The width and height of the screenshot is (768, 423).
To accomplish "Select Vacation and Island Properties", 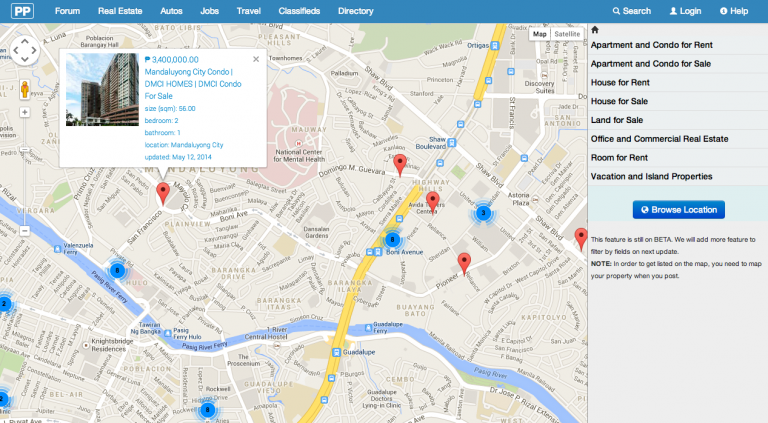I will coord(651,176).
